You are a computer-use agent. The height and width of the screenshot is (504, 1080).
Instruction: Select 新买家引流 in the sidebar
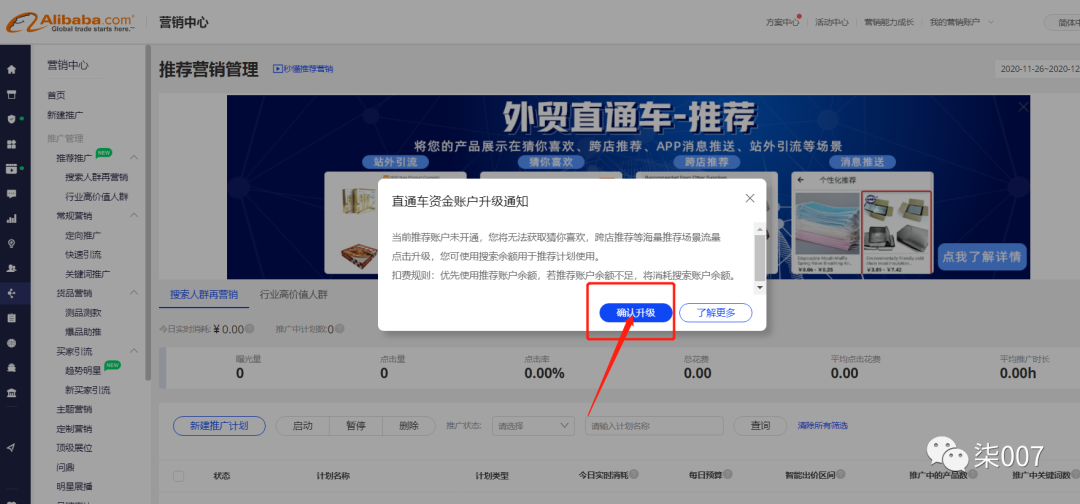point(88,390)
